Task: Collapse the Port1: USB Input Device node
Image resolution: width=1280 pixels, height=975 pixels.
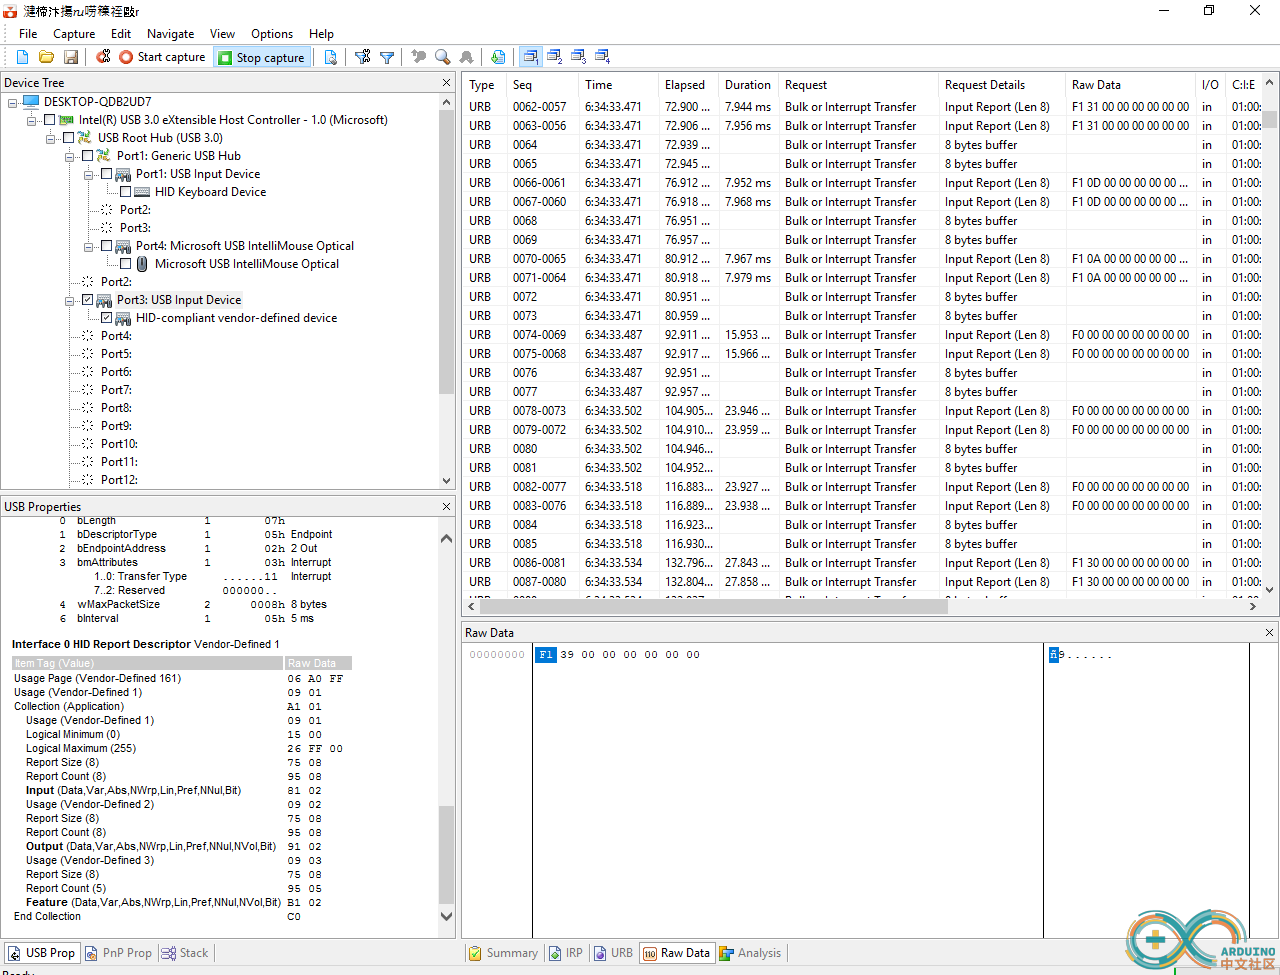Action: point(89,174)
